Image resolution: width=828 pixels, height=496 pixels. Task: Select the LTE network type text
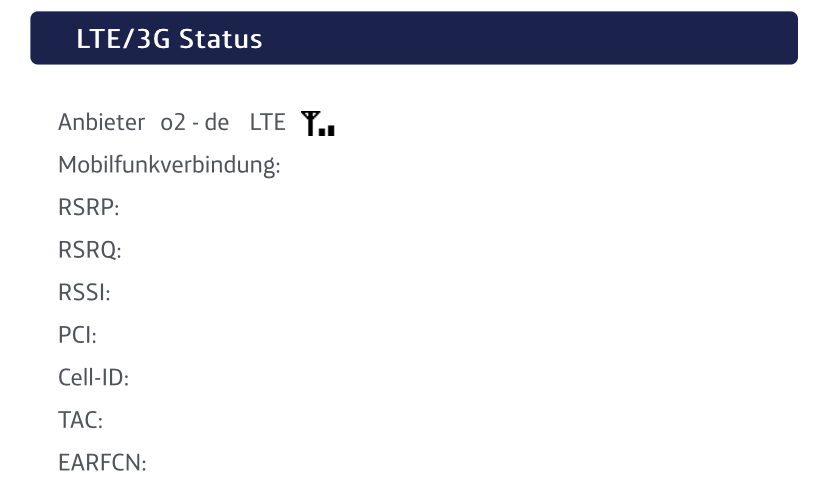click(x=267, y=123)
